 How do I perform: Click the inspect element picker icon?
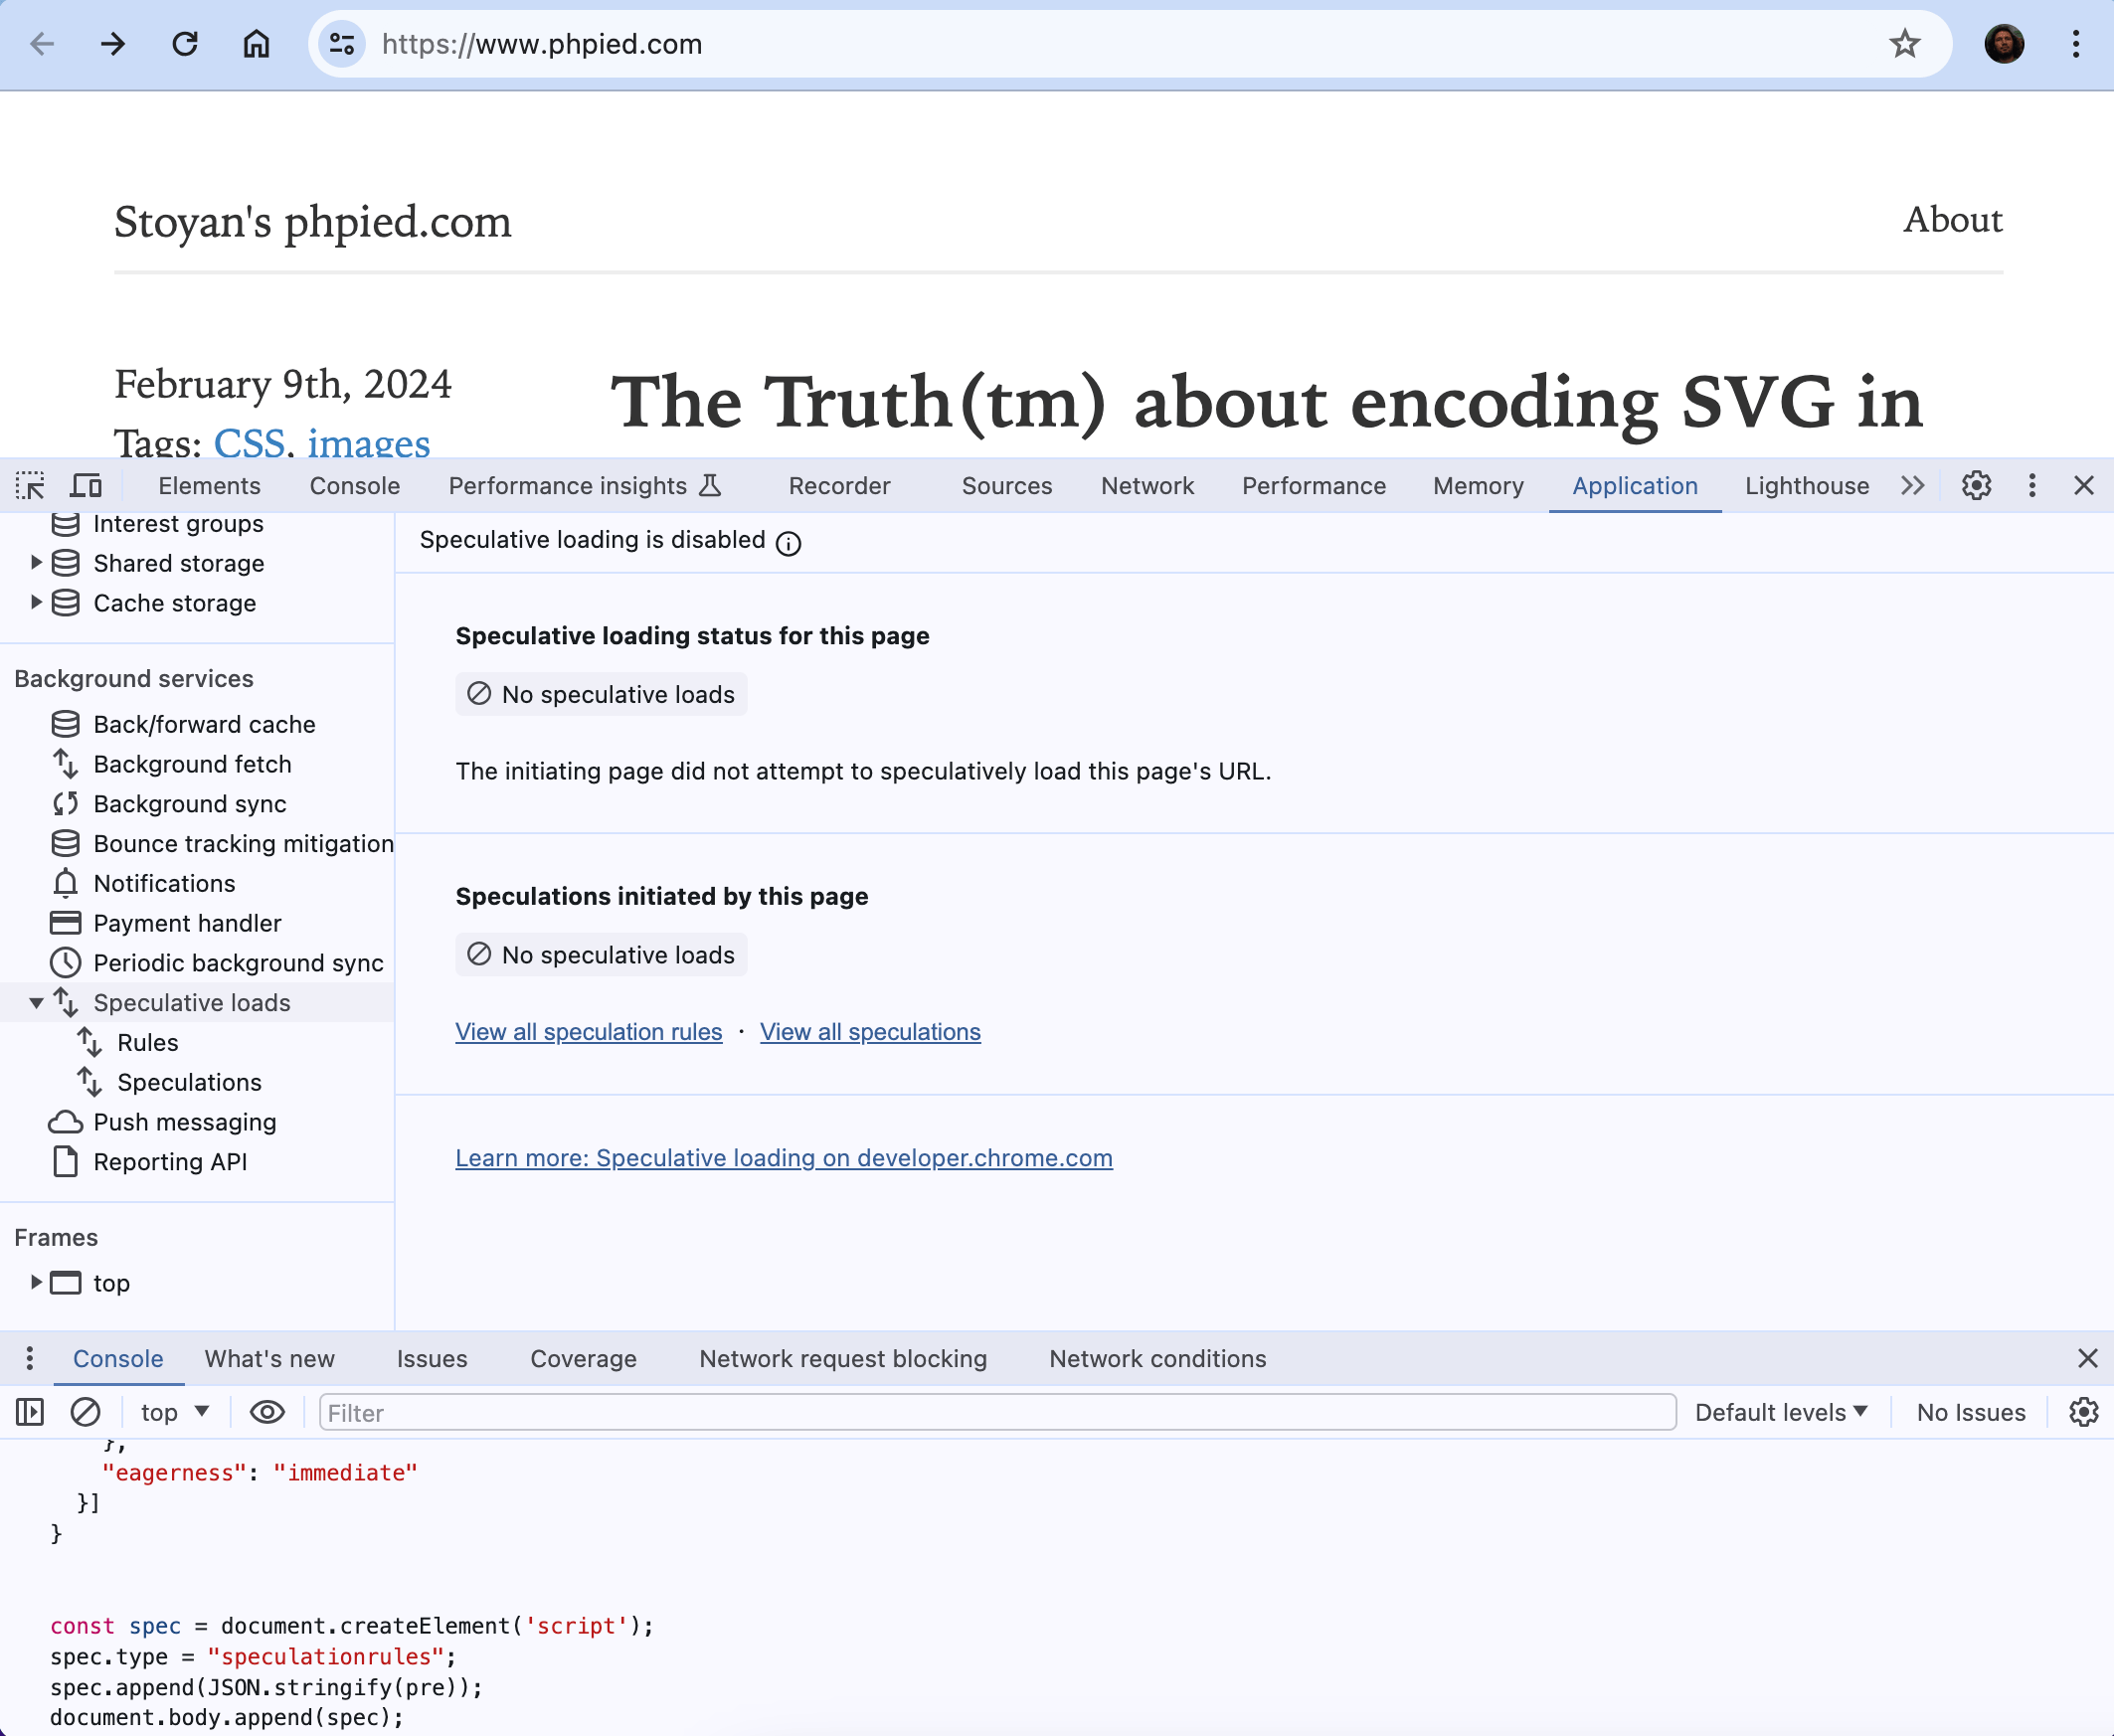pos(30,486)
